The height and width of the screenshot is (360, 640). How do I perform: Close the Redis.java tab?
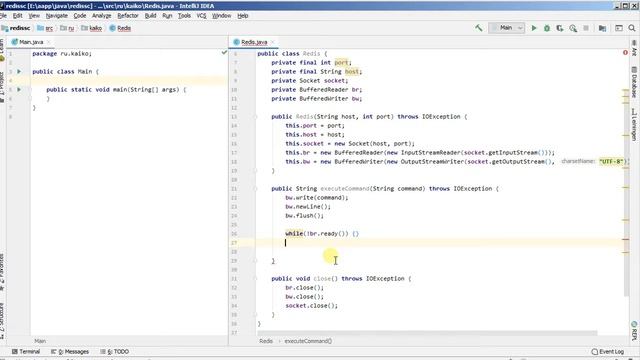point(273,42)
